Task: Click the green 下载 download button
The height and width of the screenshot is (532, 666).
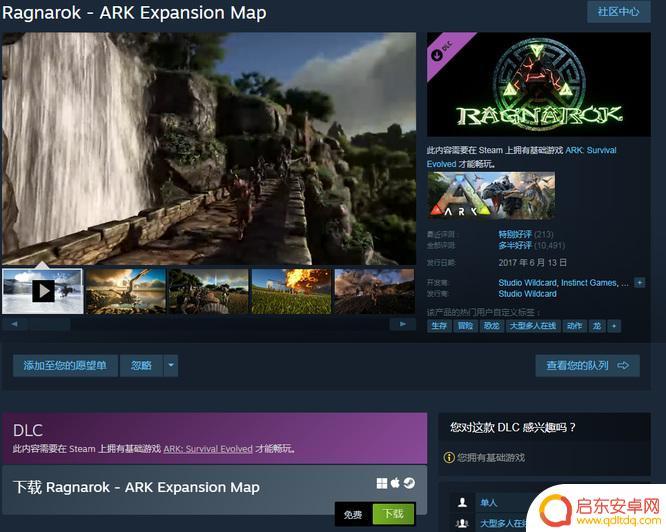Action: point(393,514)
